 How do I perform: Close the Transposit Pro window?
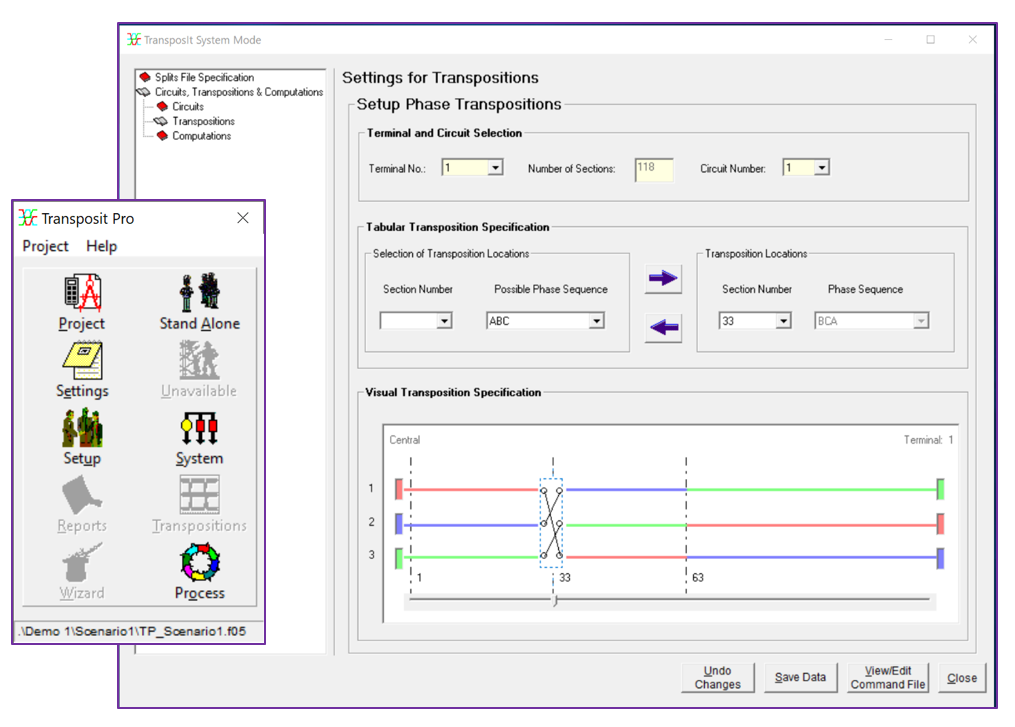(x=243, y=218)
